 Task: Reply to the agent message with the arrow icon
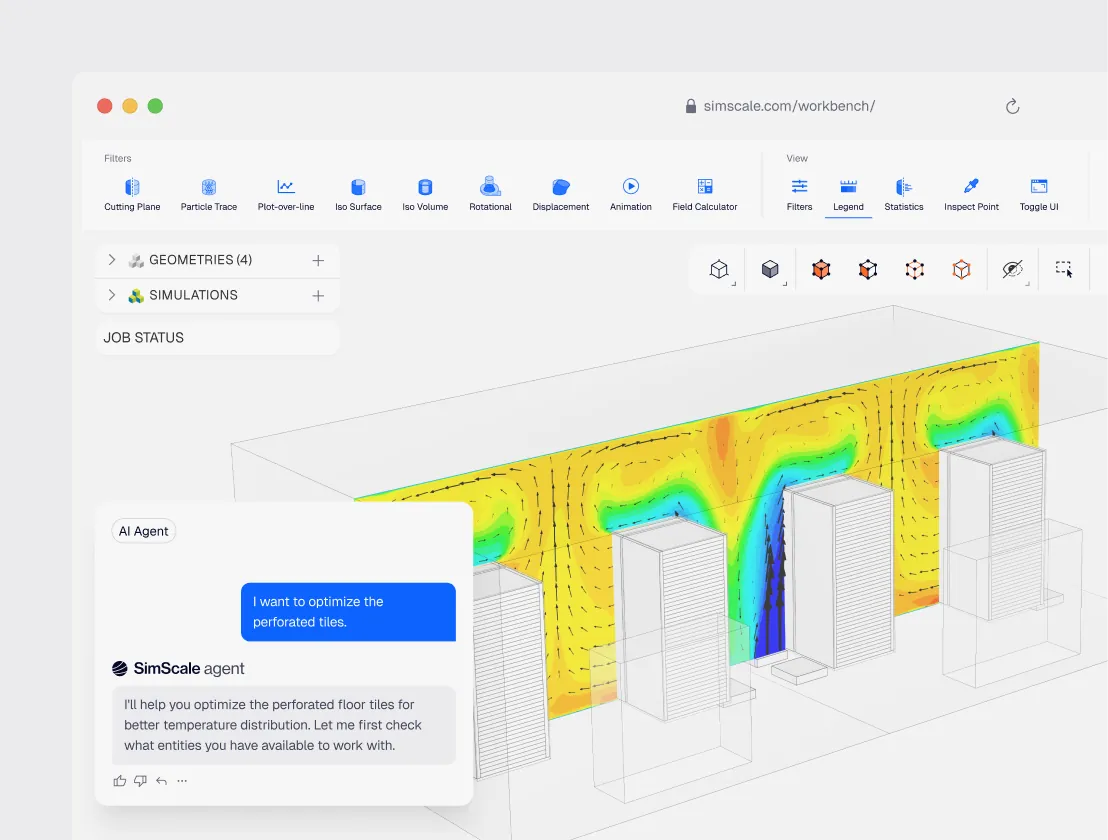[x=161, y=781]
